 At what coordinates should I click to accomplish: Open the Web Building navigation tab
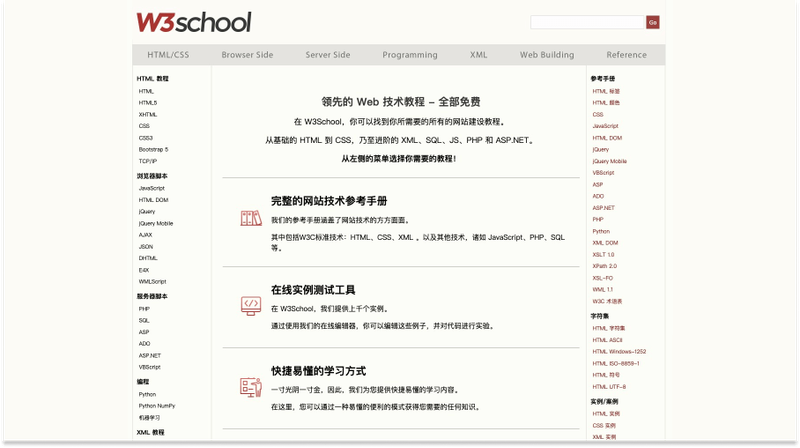(547, 55)
